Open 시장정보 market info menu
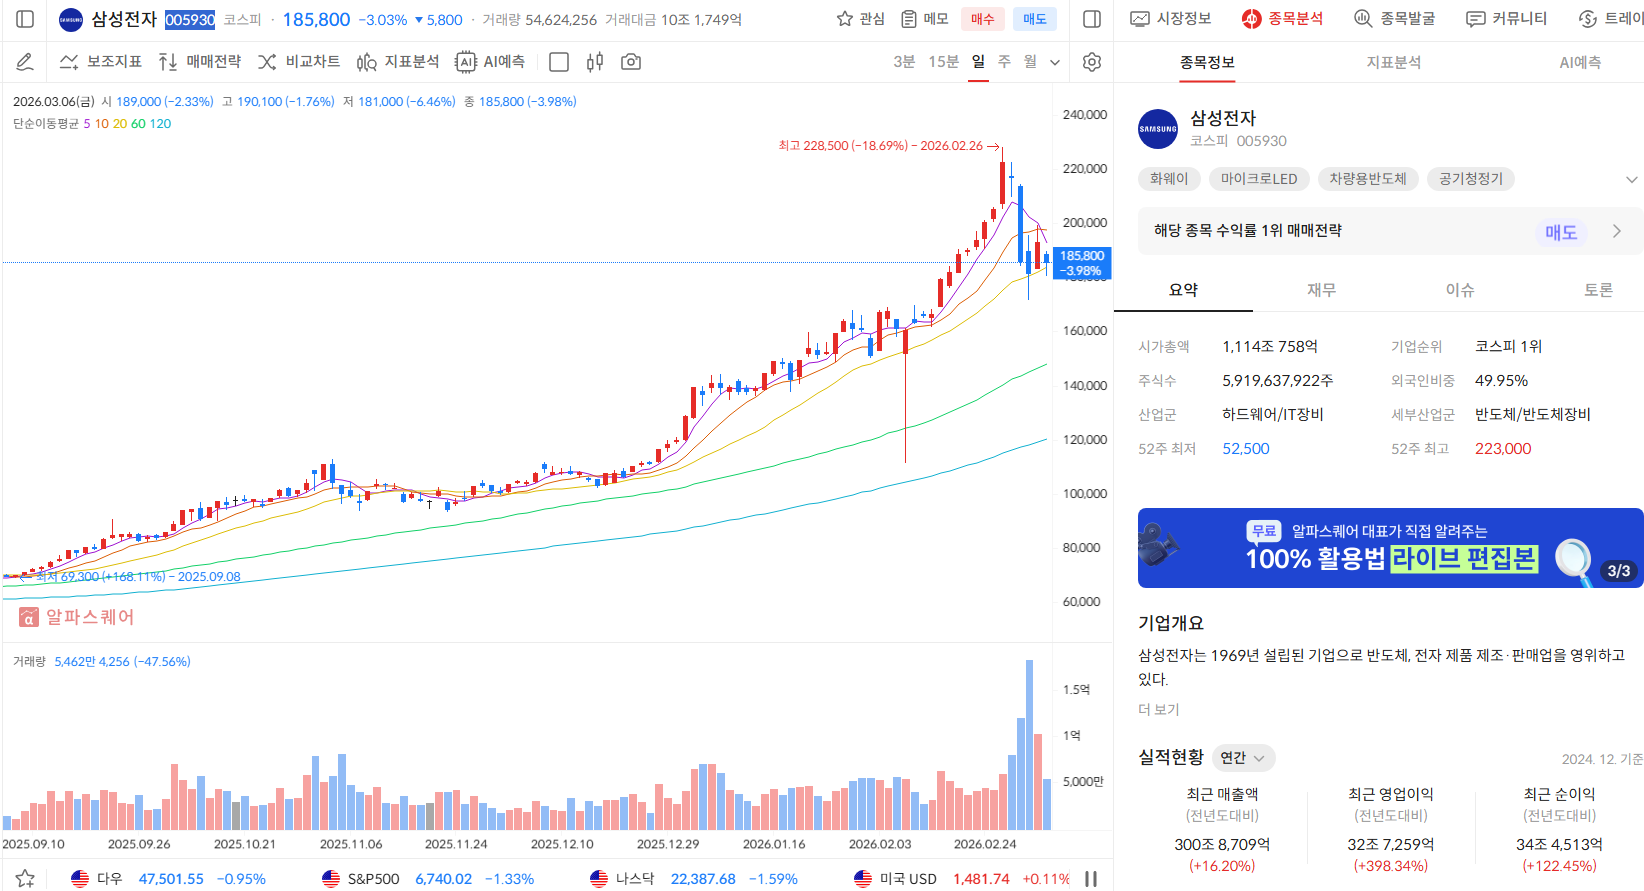 [1171, 19]
